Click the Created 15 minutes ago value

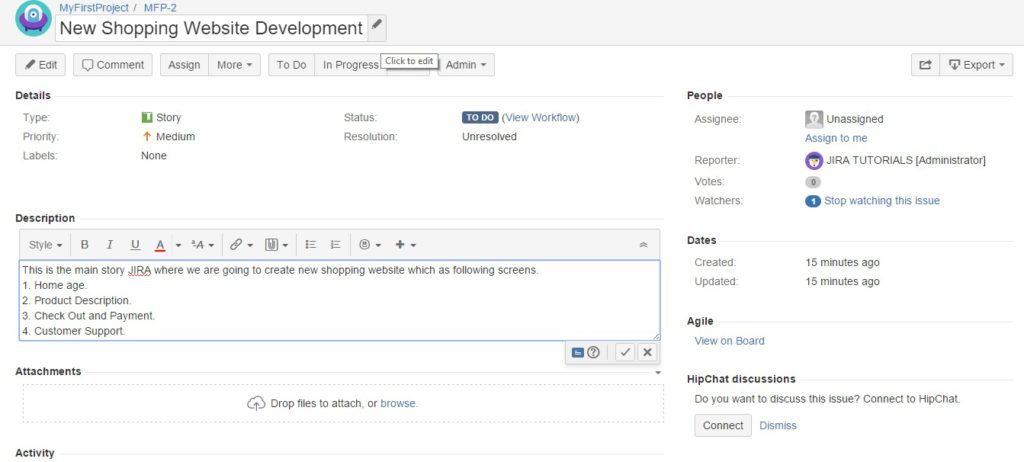(x=842, y=262)
